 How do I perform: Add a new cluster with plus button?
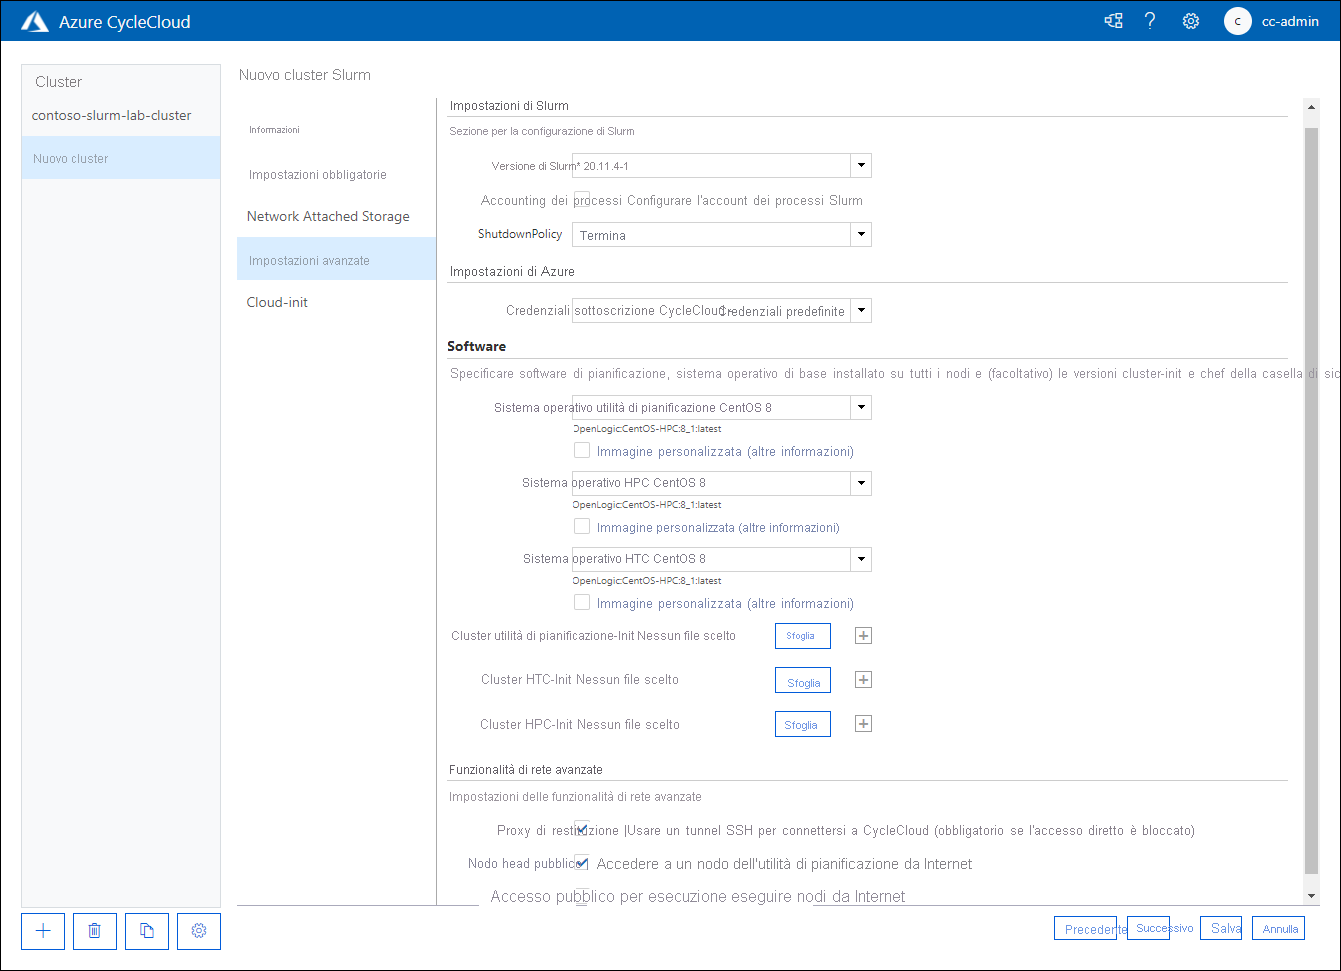point(43,931)
